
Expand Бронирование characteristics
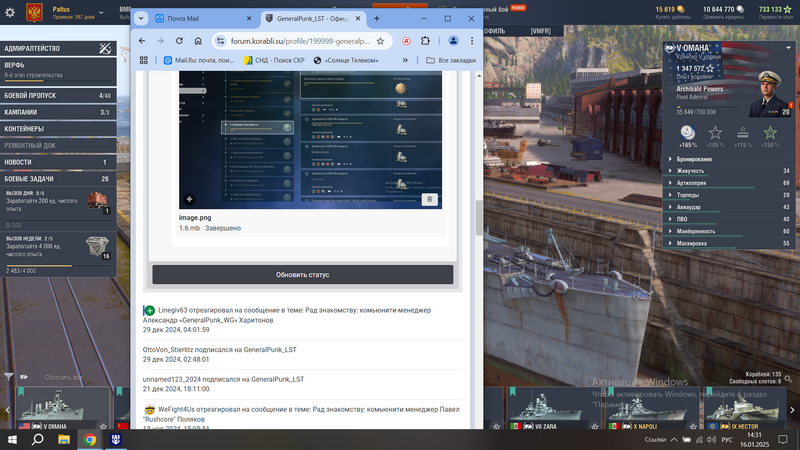[x=730, y=159]
